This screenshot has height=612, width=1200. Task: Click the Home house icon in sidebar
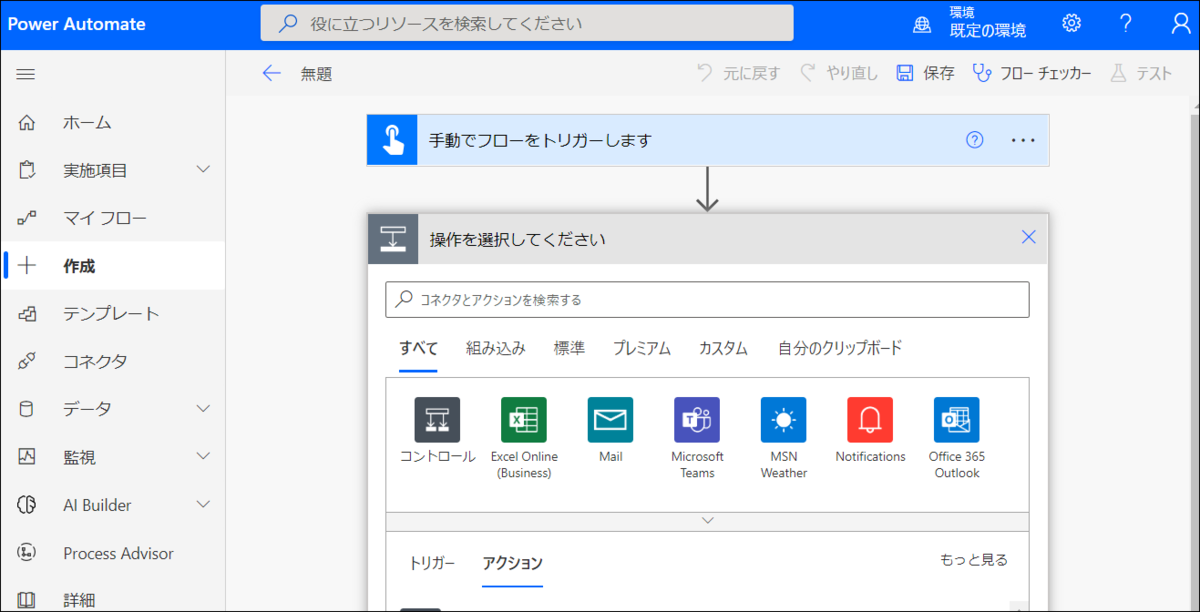coord(27,122)
